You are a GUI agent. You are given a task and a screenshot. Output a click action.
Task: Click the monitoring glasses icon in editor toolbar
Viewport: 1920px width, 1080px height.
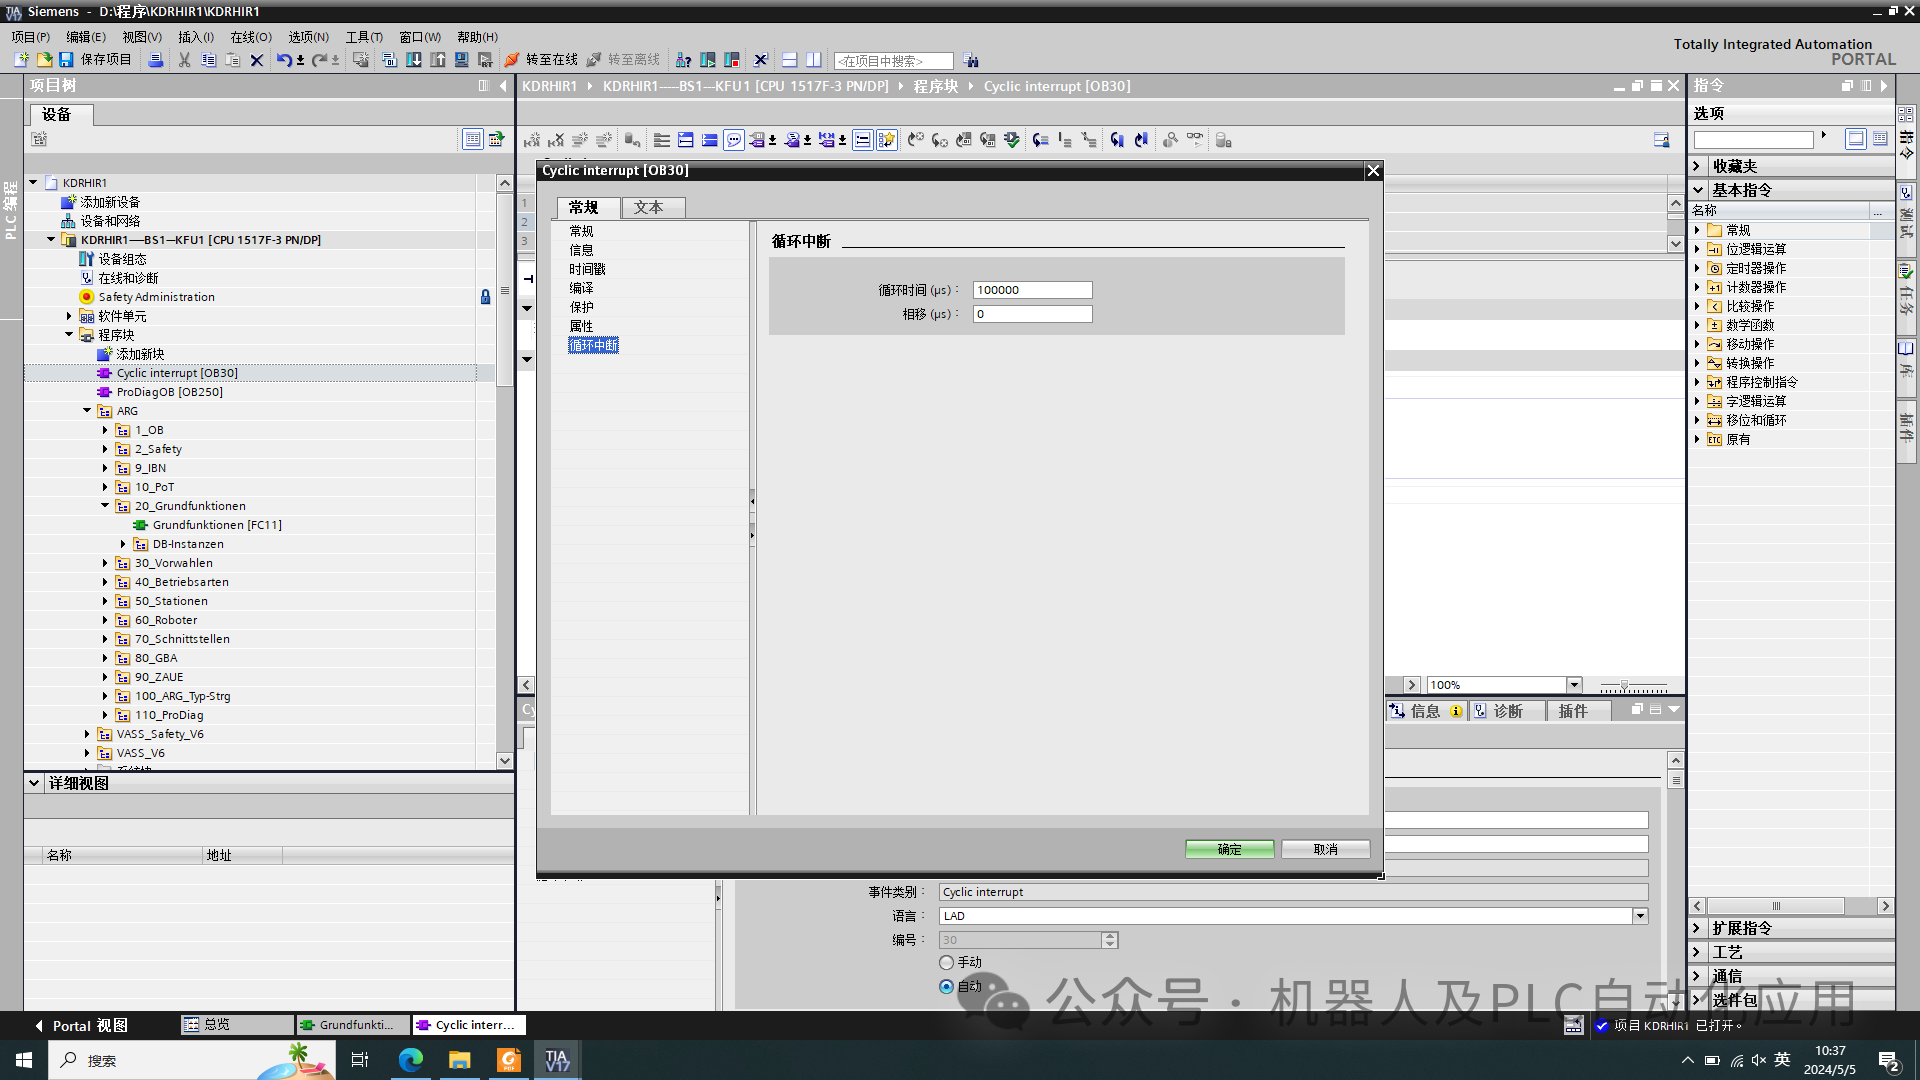1195,140
